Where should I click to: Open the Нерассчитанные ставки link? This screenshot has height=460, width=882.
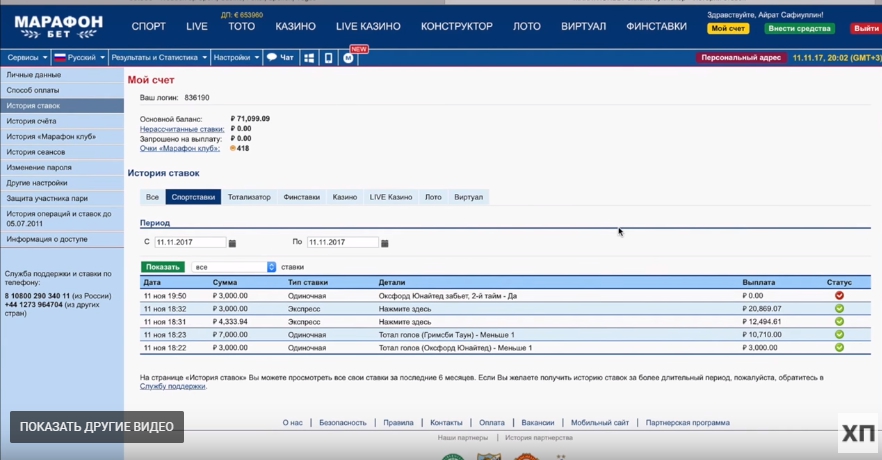coord(182,129)
